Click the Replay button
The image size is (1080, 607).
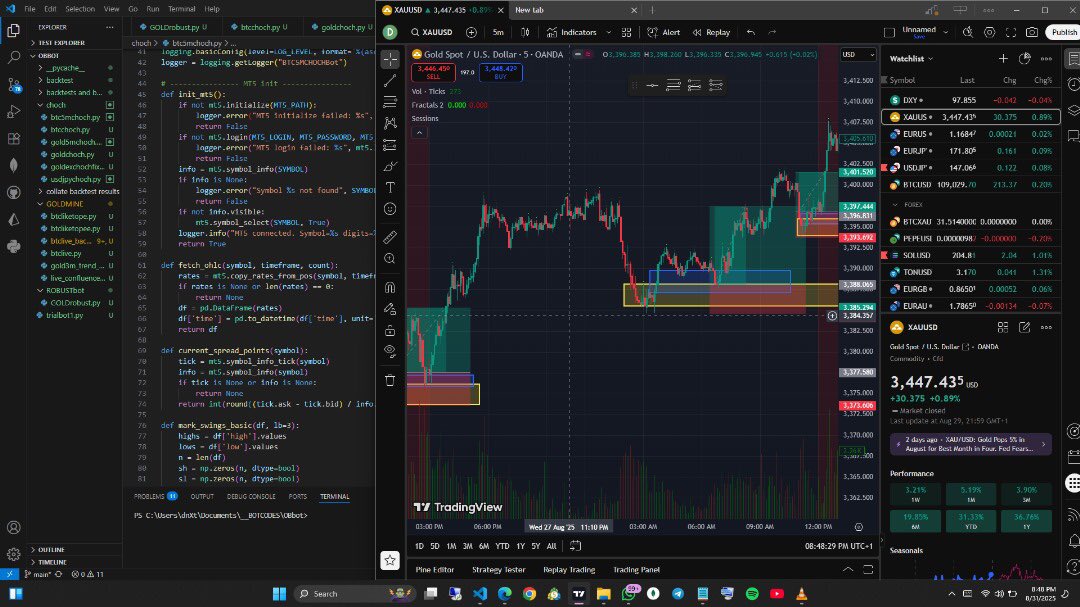[711, 32]
